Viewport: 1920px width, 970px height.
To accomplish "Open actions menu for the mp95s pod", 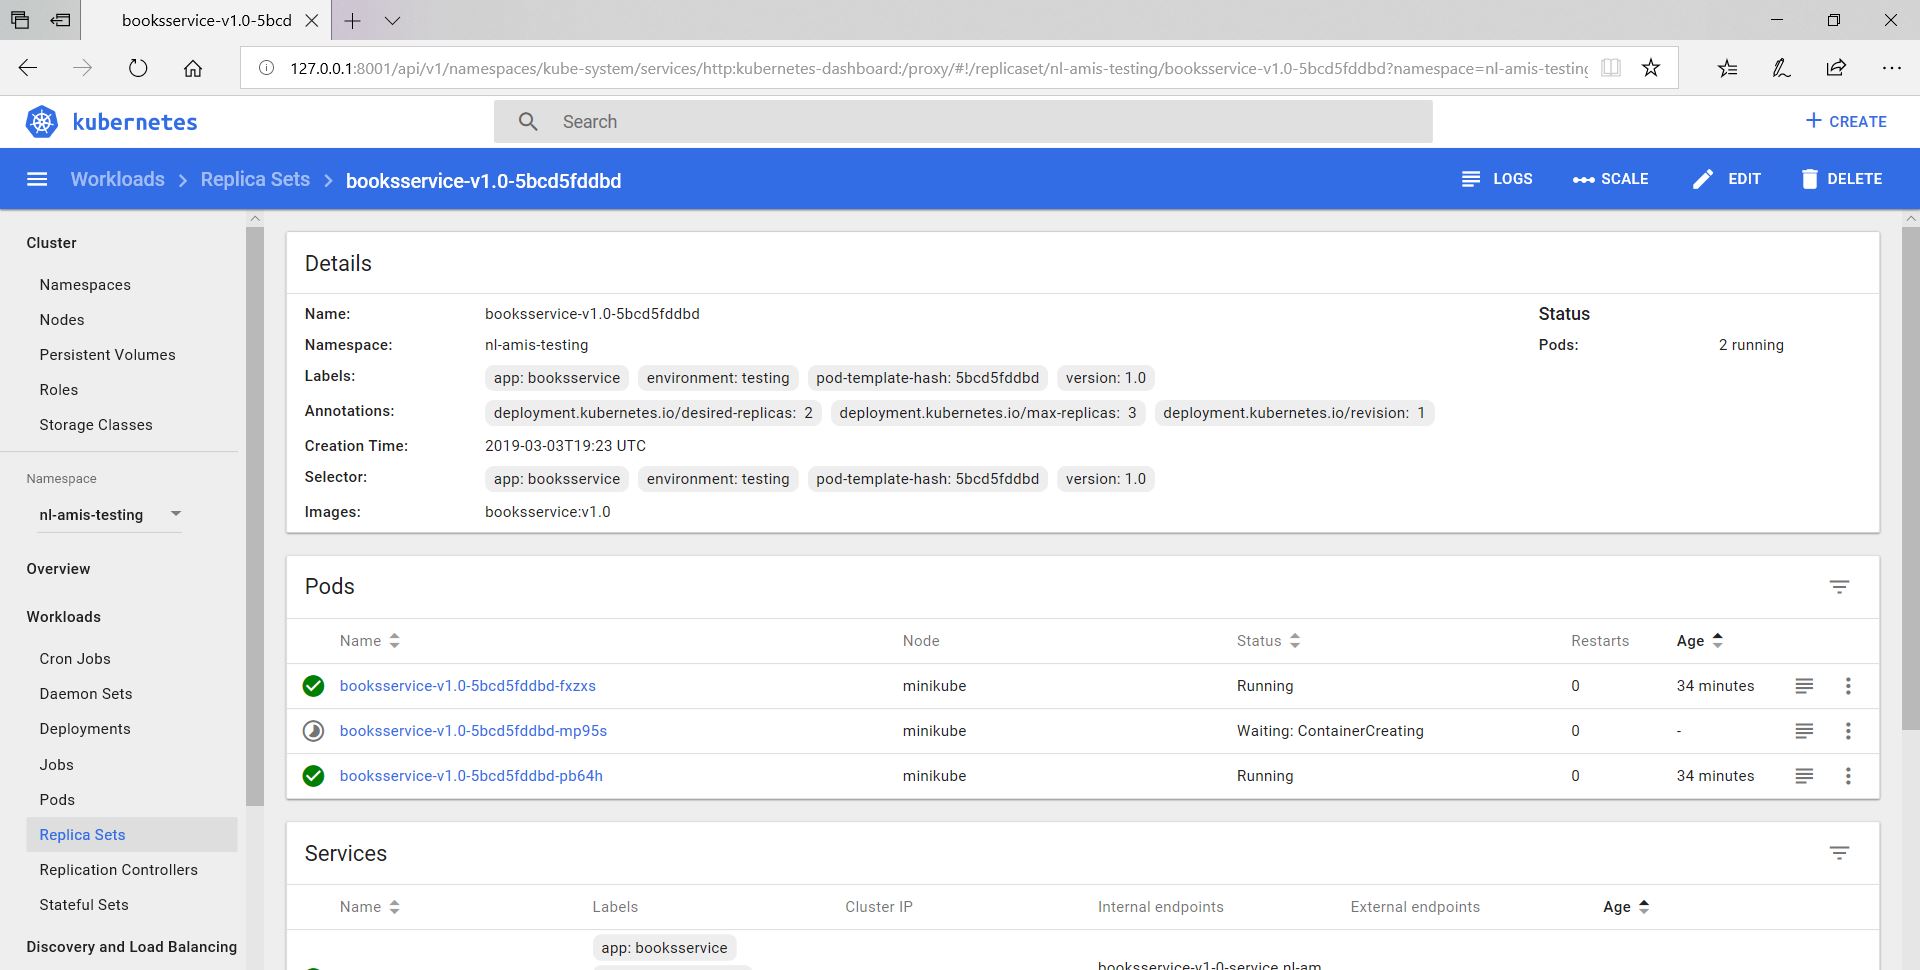I will point(1847,731).
